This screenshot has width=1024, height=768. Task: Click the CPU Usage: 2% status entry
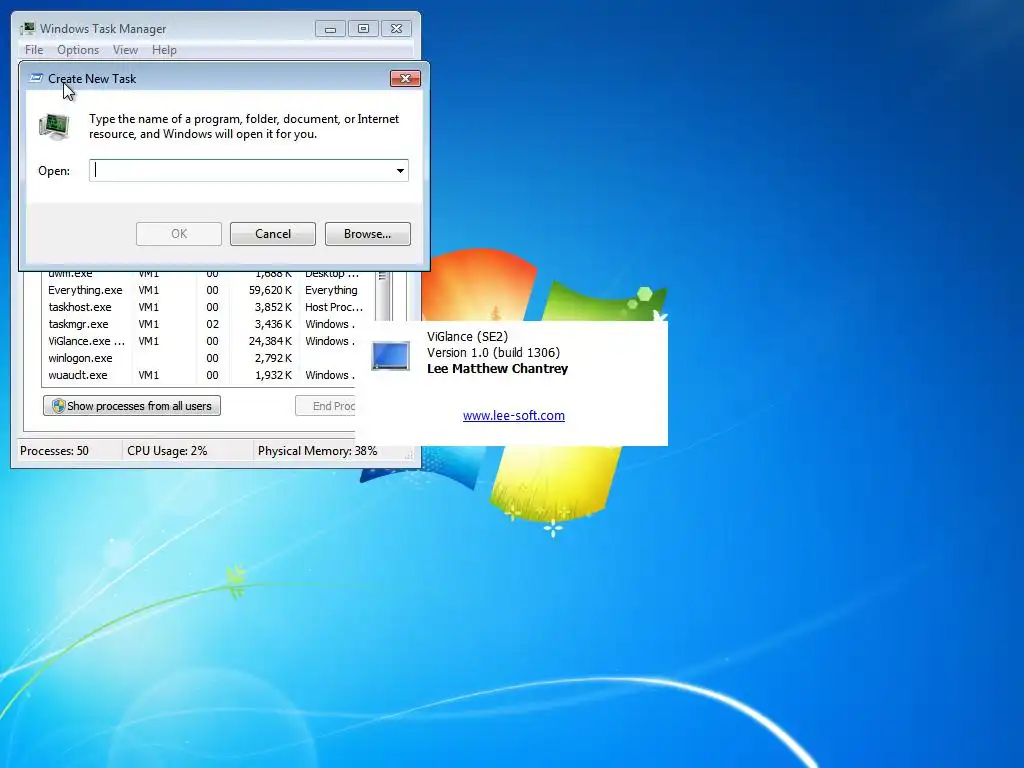(x=167, y=451)
